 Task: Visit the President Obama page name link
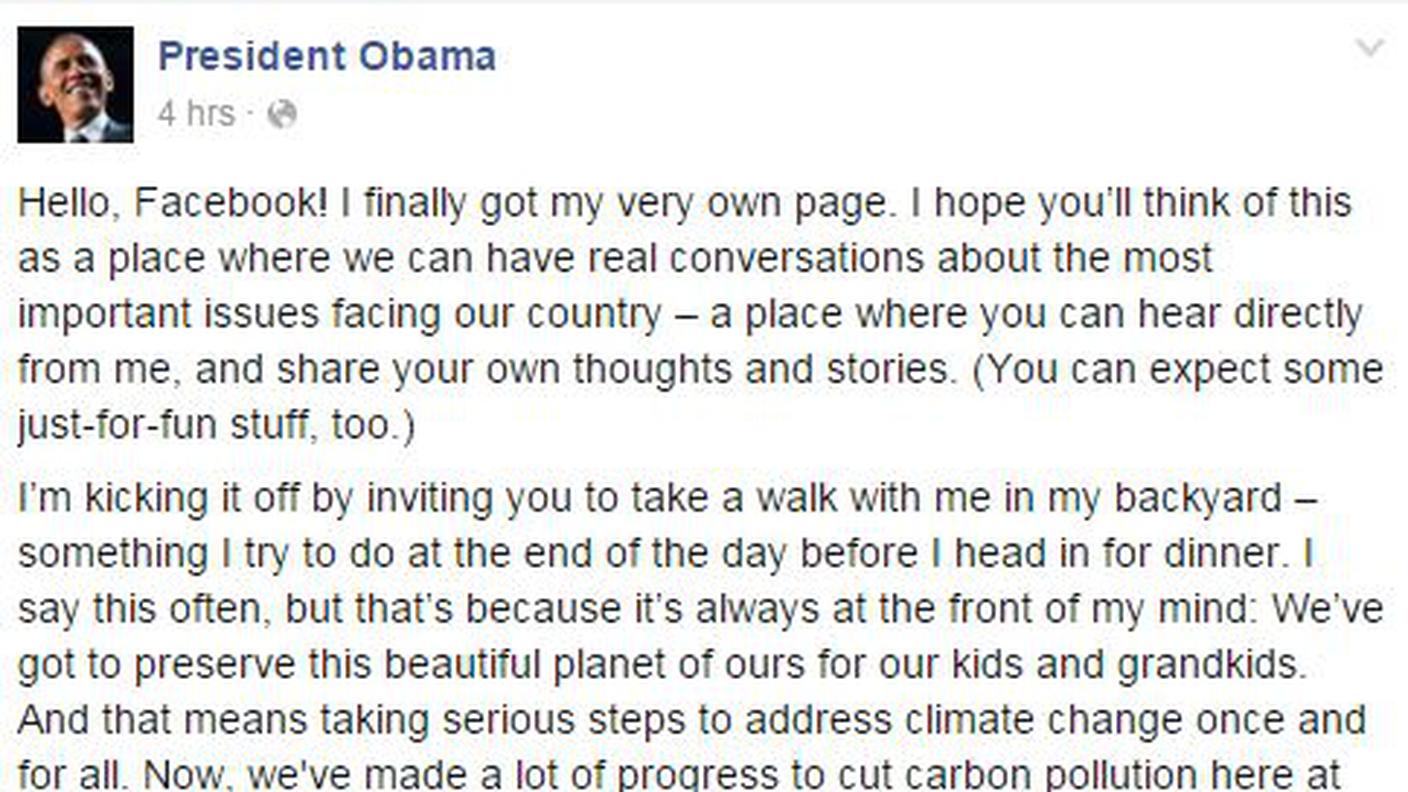pyautogui.click(x=327, y=56)
